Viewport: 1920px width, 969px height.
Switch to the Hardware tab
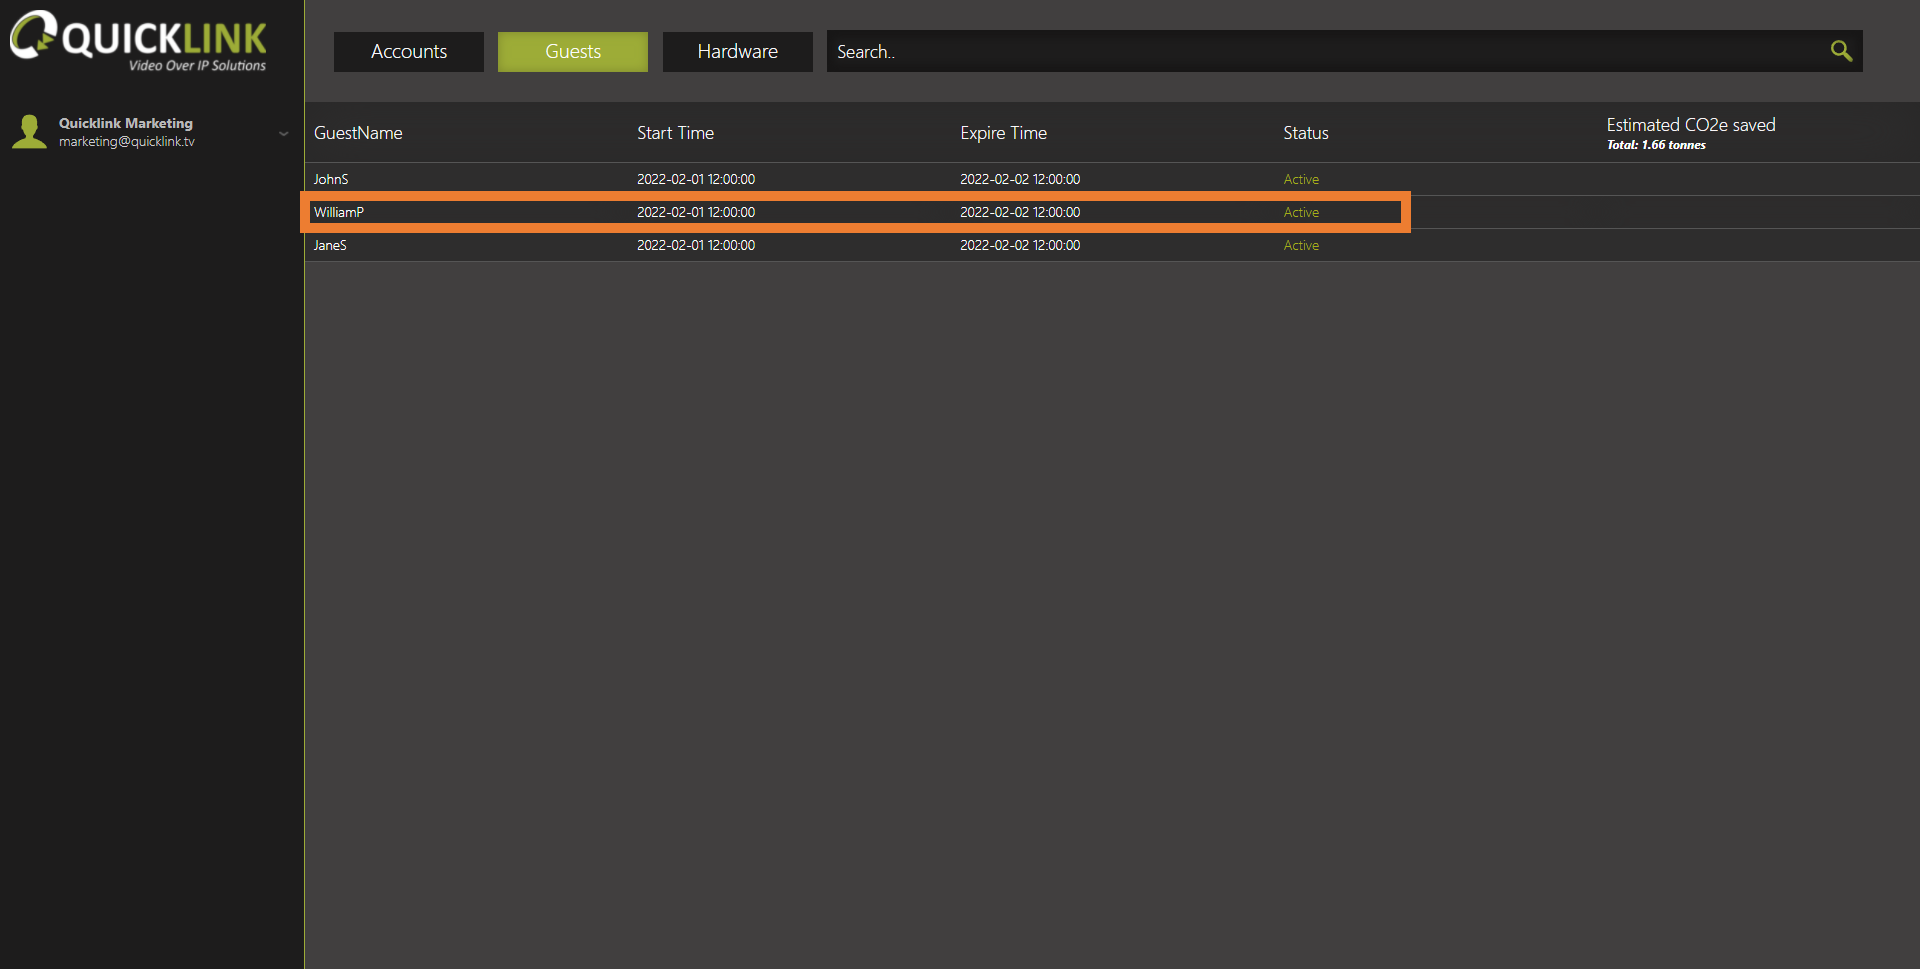[x=738, y=52]
